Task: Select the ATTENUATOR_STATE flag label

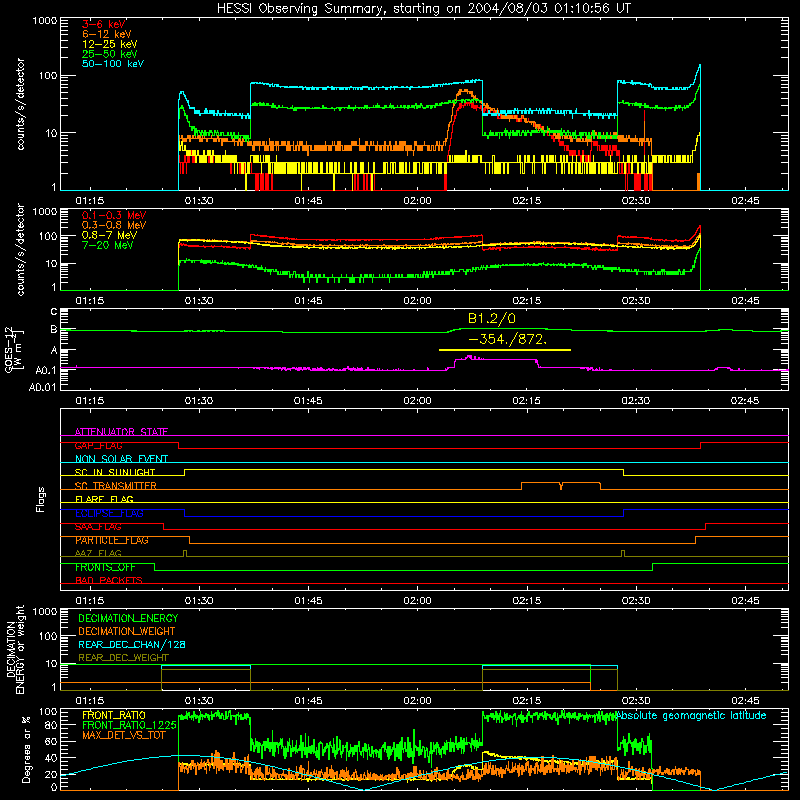Action: 121,432
